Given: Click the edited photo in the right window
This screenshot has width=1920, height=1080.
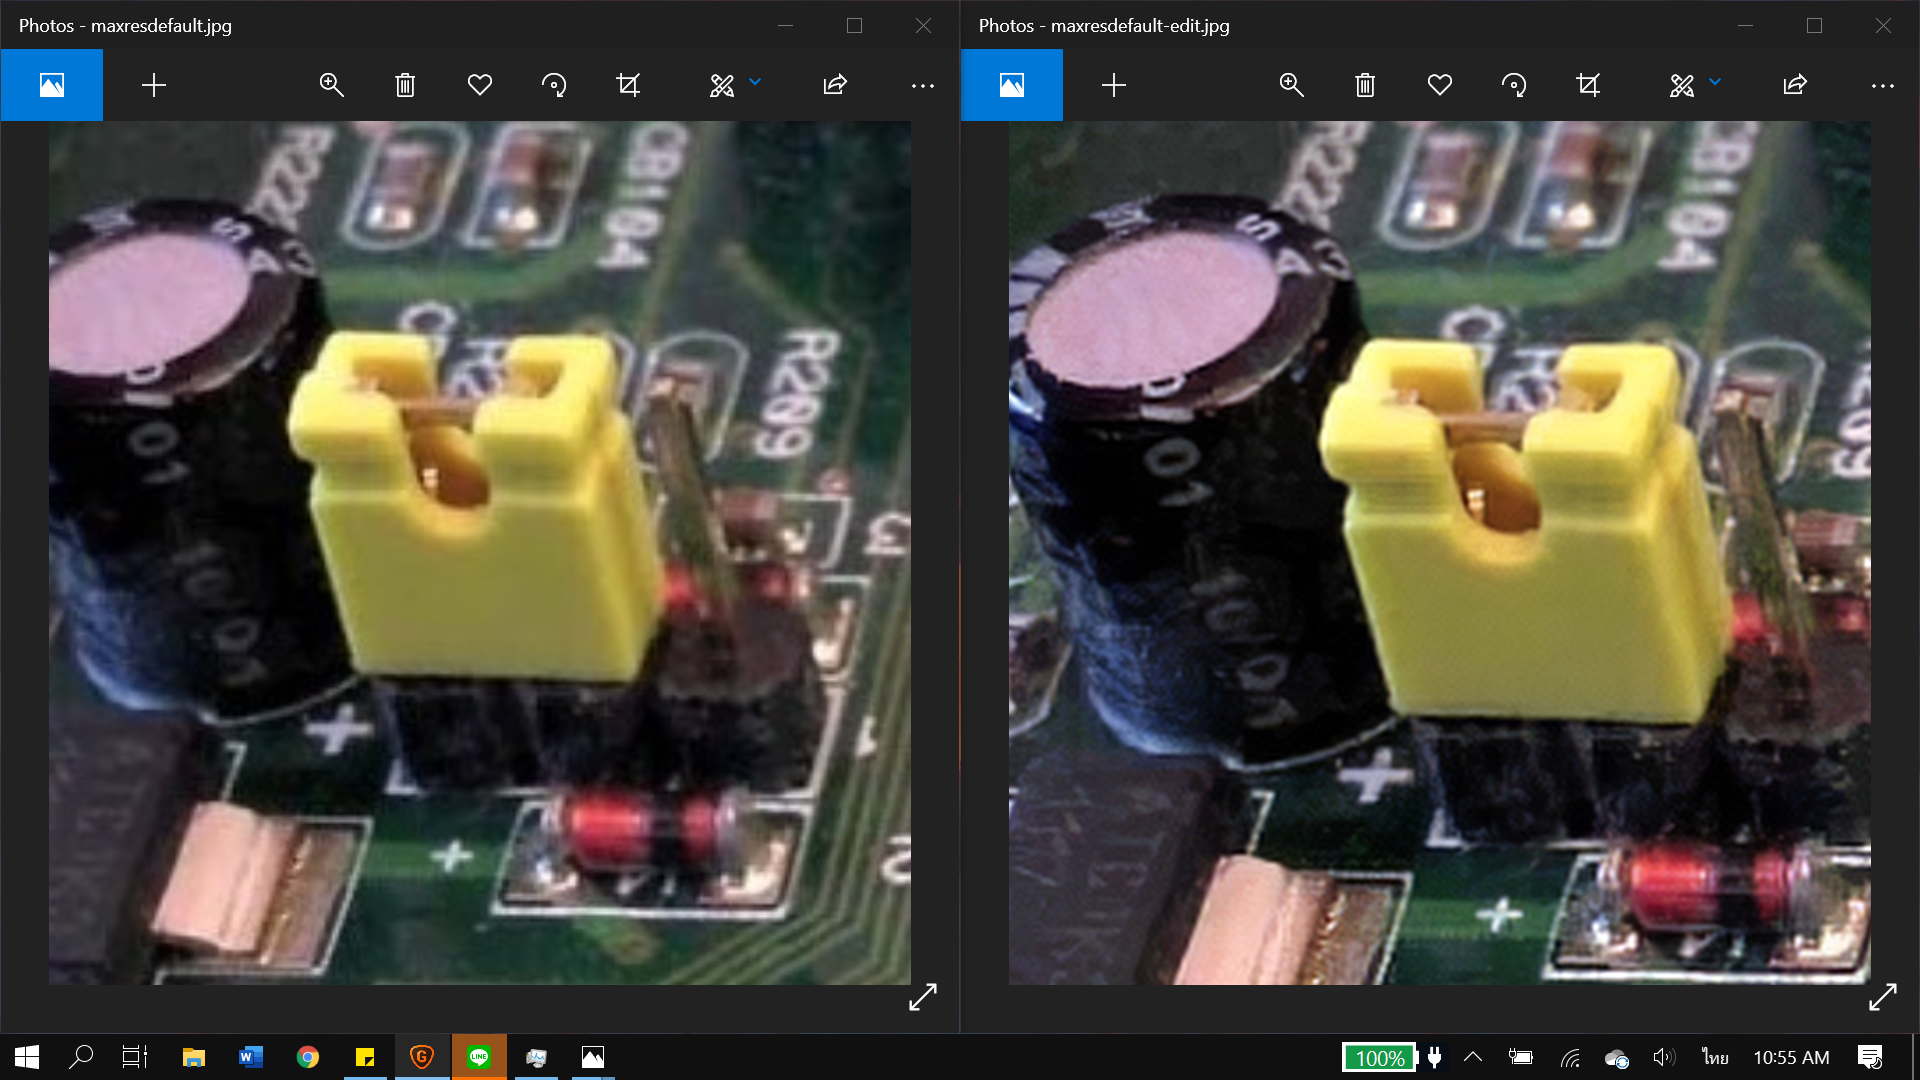Looking at the screenshot, I should coord(1439,553).
